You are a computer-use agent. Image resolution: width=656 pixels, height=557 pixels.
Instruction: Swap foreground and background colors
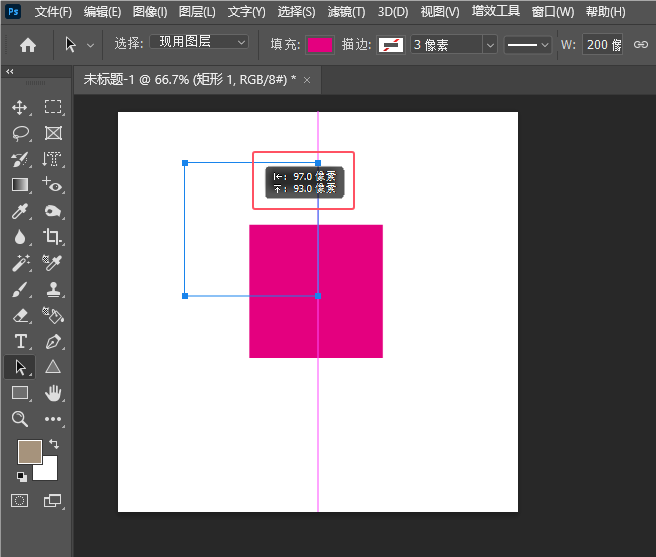click(53, 444)
